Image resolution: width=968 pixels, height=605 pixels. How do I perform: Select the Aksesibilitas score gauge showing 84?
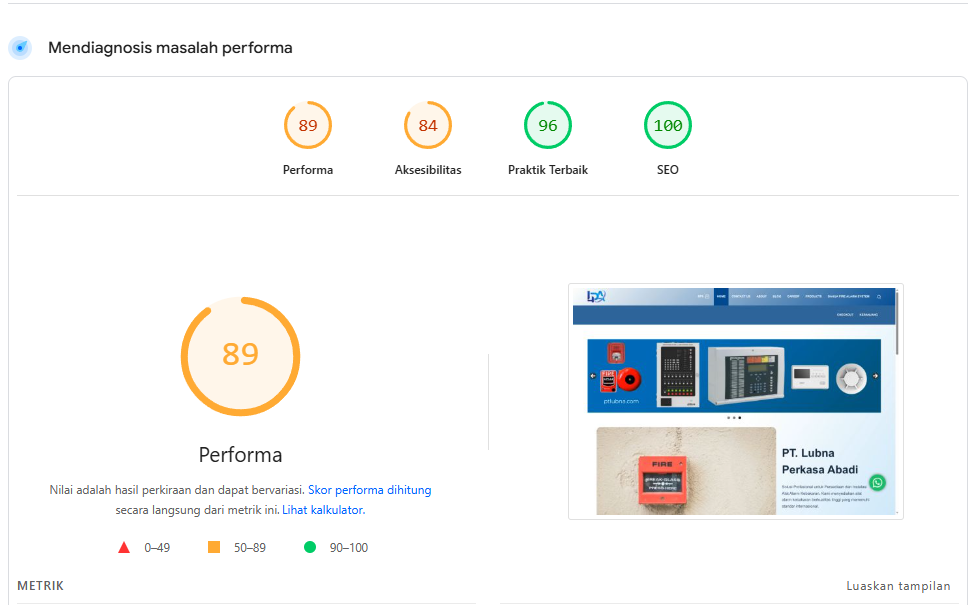pos(428,125)
